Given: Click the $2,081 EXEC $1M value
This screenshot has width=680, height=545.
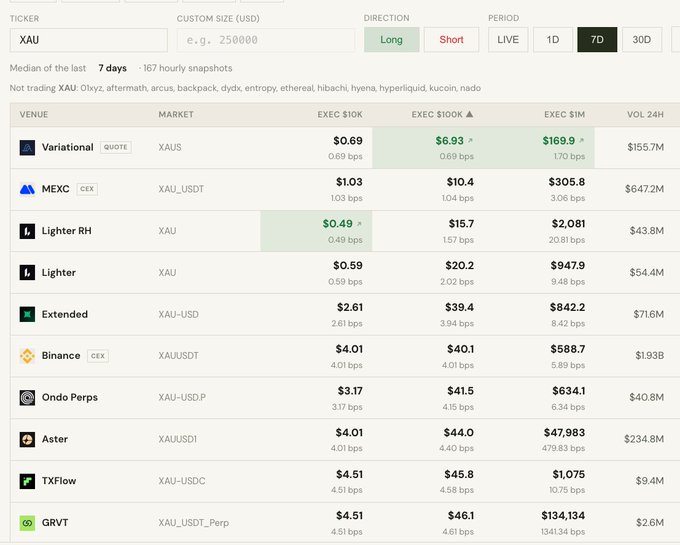Looking at the screenshot, I should (569, 224).
